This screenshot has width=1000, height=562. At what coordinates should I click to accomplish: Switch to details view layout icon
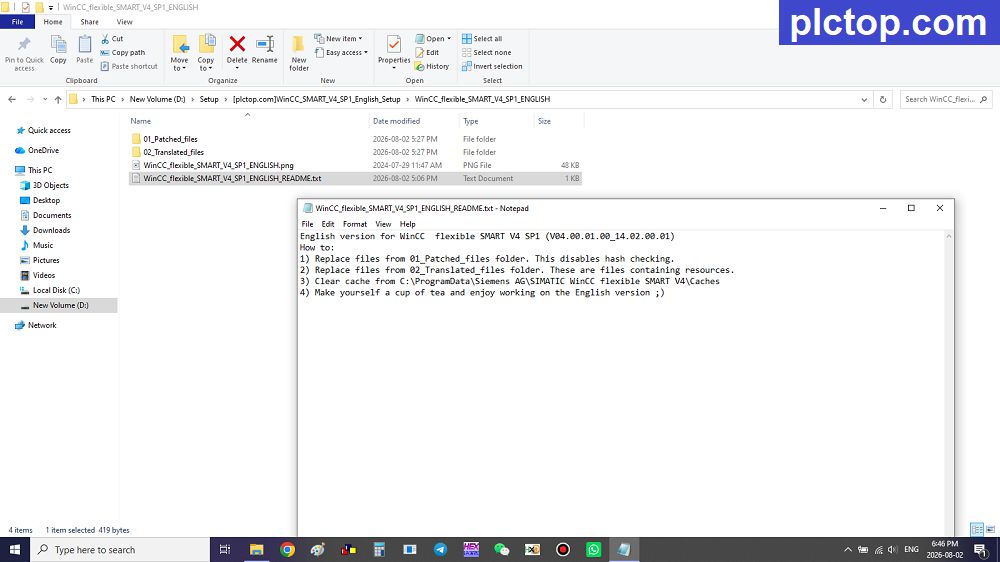click(x=977, y=529)
